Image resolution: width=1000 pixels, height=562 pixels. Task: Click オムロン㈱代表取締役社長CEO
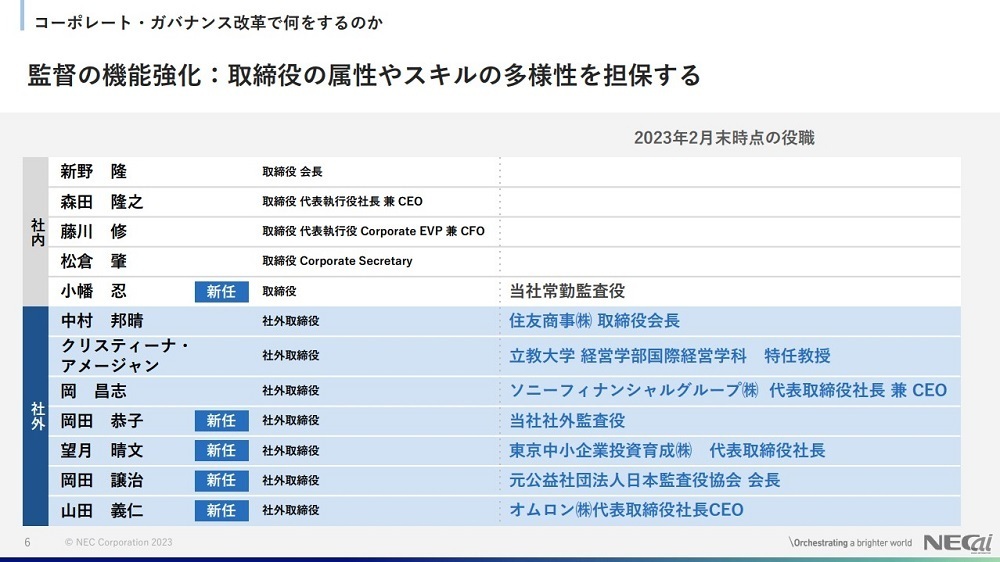[x=626, y=510]
